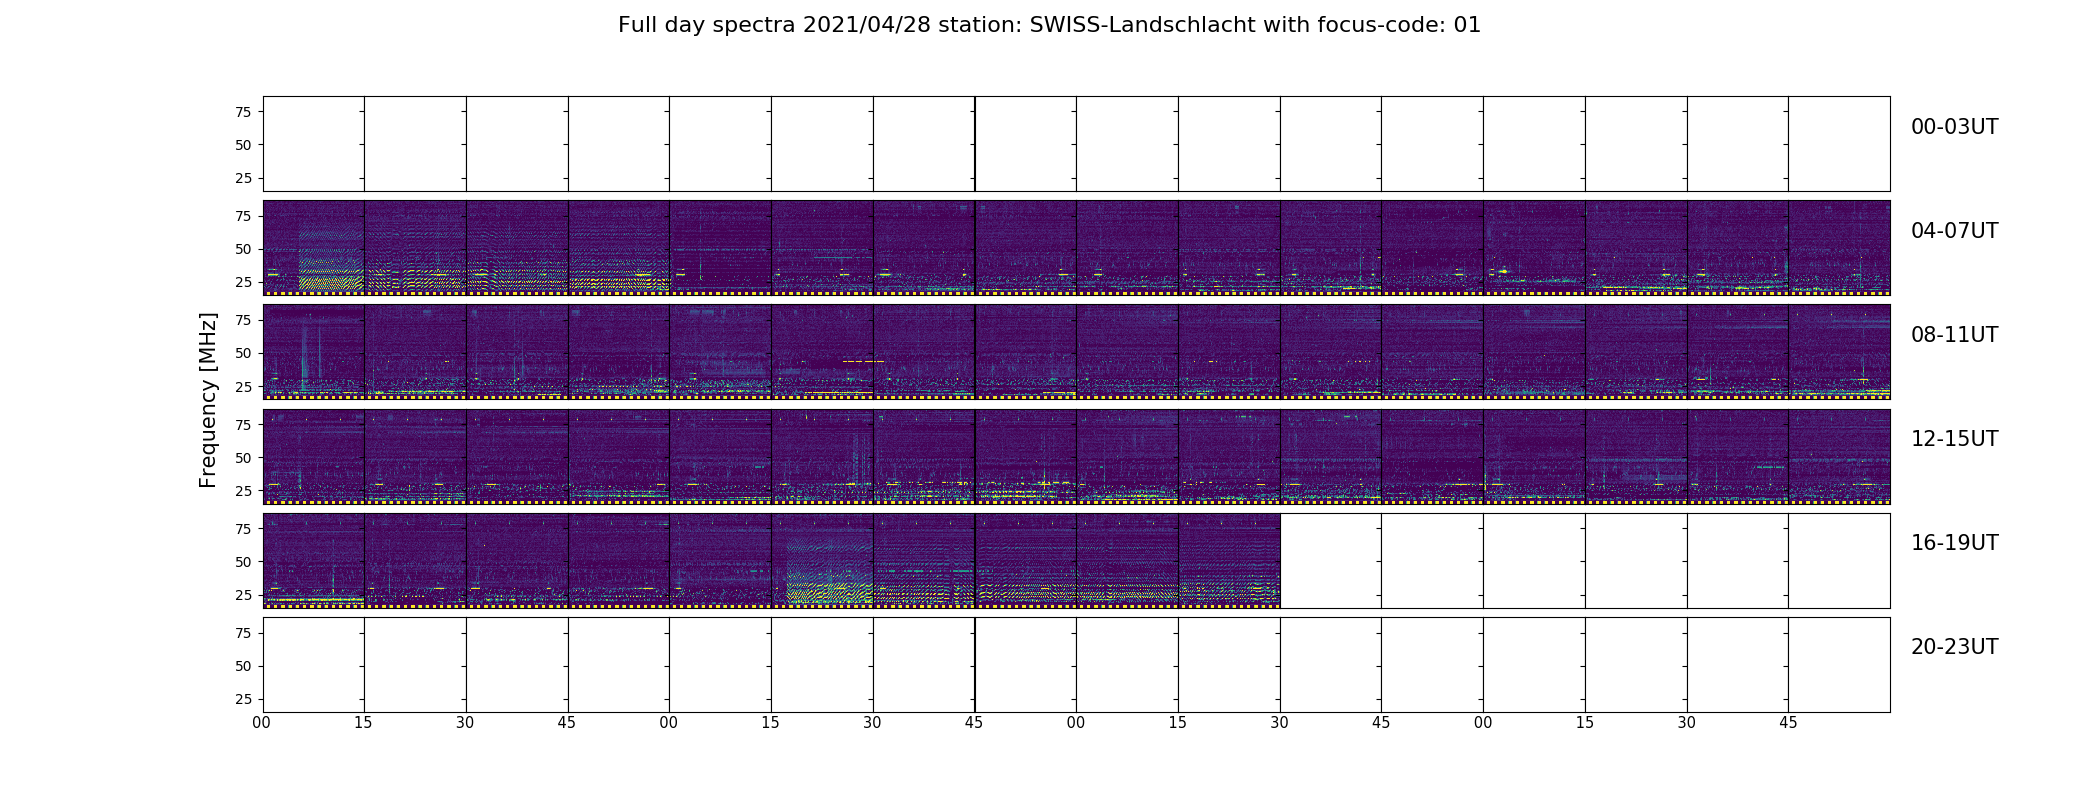Click the 50 tick in the 12-15UT row
2100x800 pixels.
(243, 458)
